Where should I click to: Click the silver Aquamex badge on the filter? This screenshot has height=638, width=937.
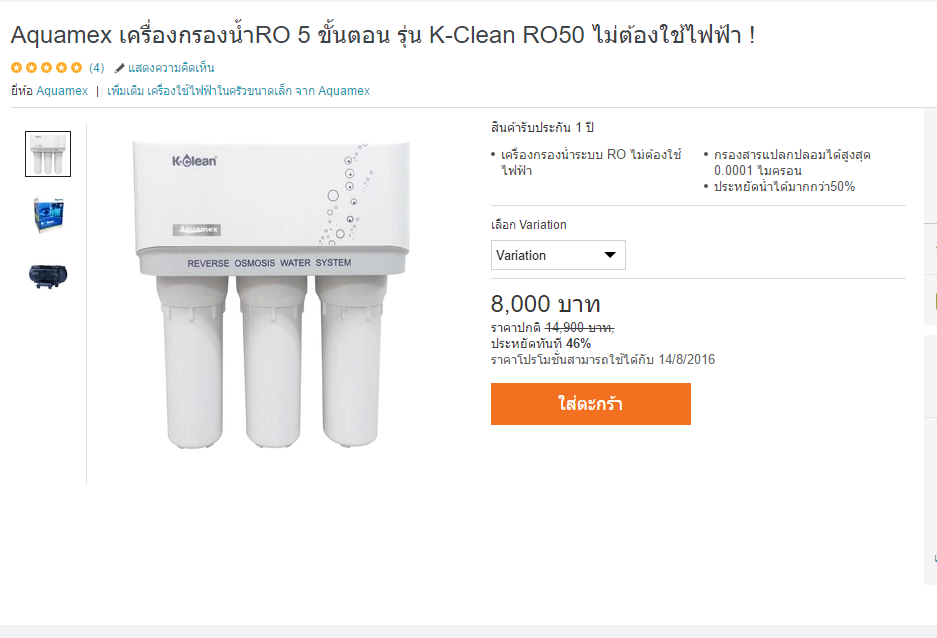click(197, 229)
